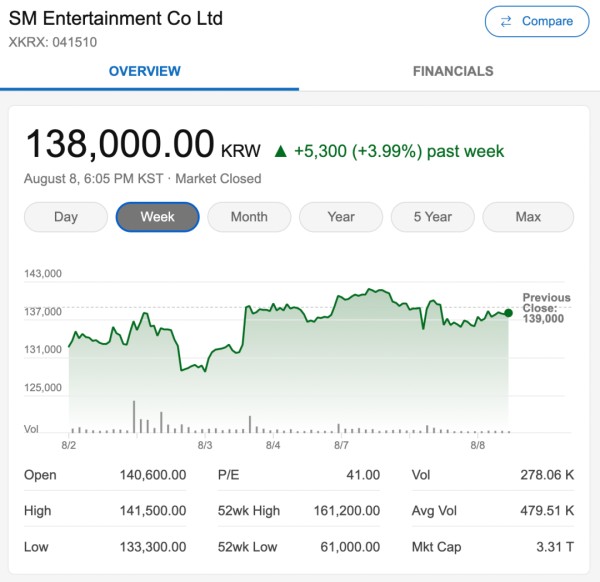600x582 pixels.
Task: Click the +5,300 (+3.99%) past week text
Action: pos(399,151)
